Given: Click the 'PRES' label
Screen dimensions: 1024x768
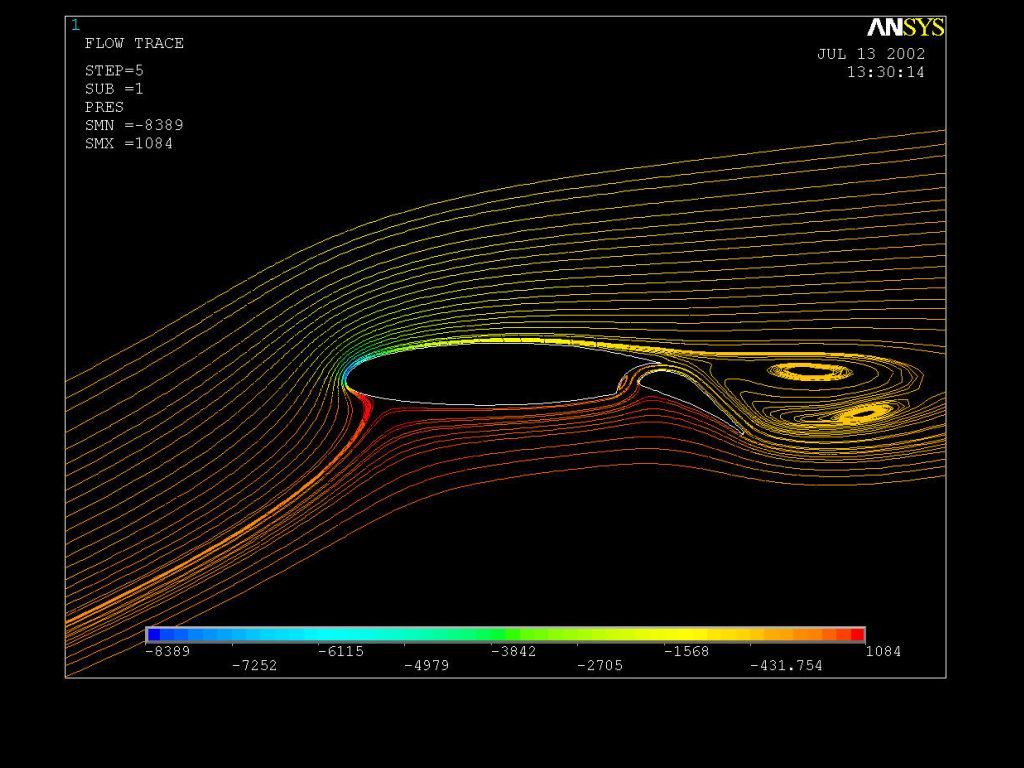Looking at the screenshot, I should pos(104,107).
